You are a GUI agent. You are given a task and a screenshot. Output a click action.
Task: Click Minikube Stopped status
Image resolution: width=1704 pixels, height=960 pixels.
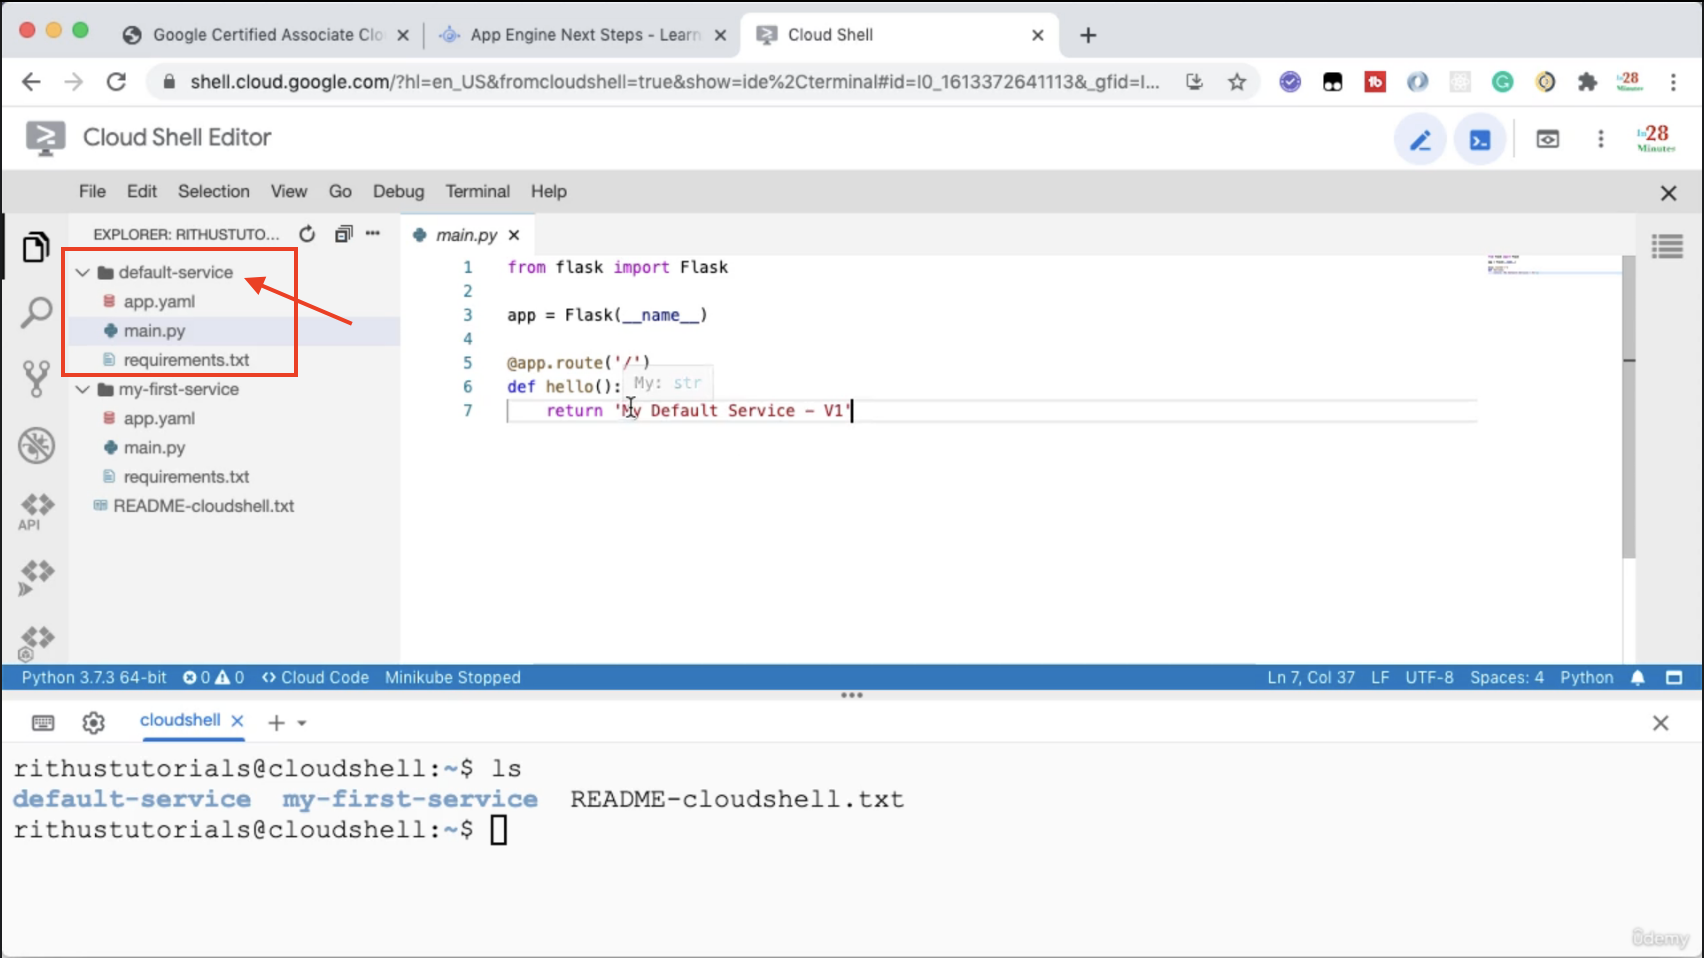click(453, 678)
